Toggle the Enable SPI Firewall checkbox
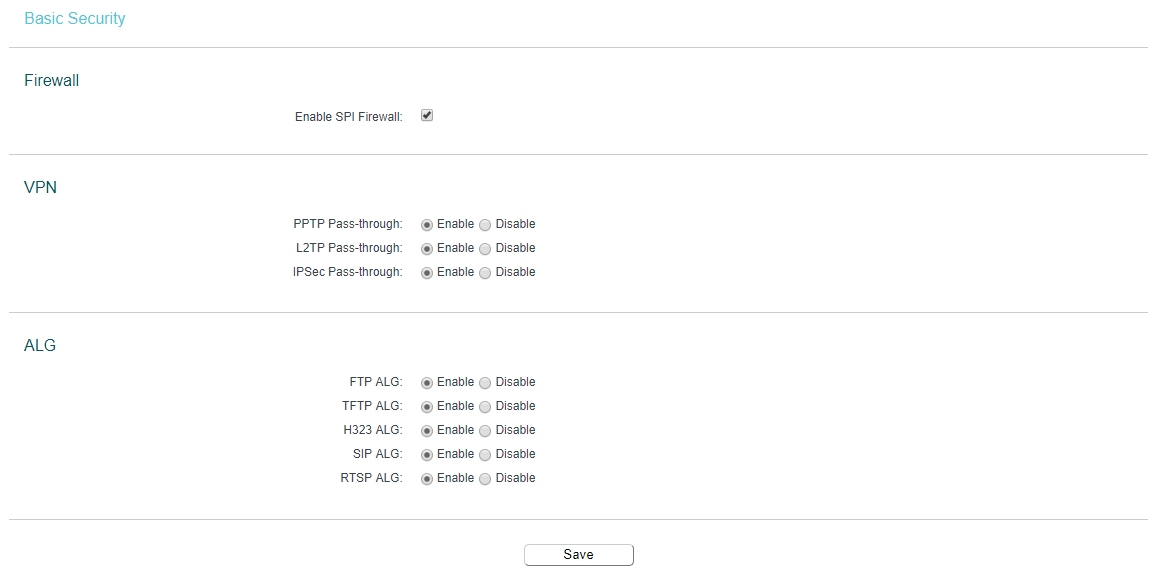 (x=427, y=116)
